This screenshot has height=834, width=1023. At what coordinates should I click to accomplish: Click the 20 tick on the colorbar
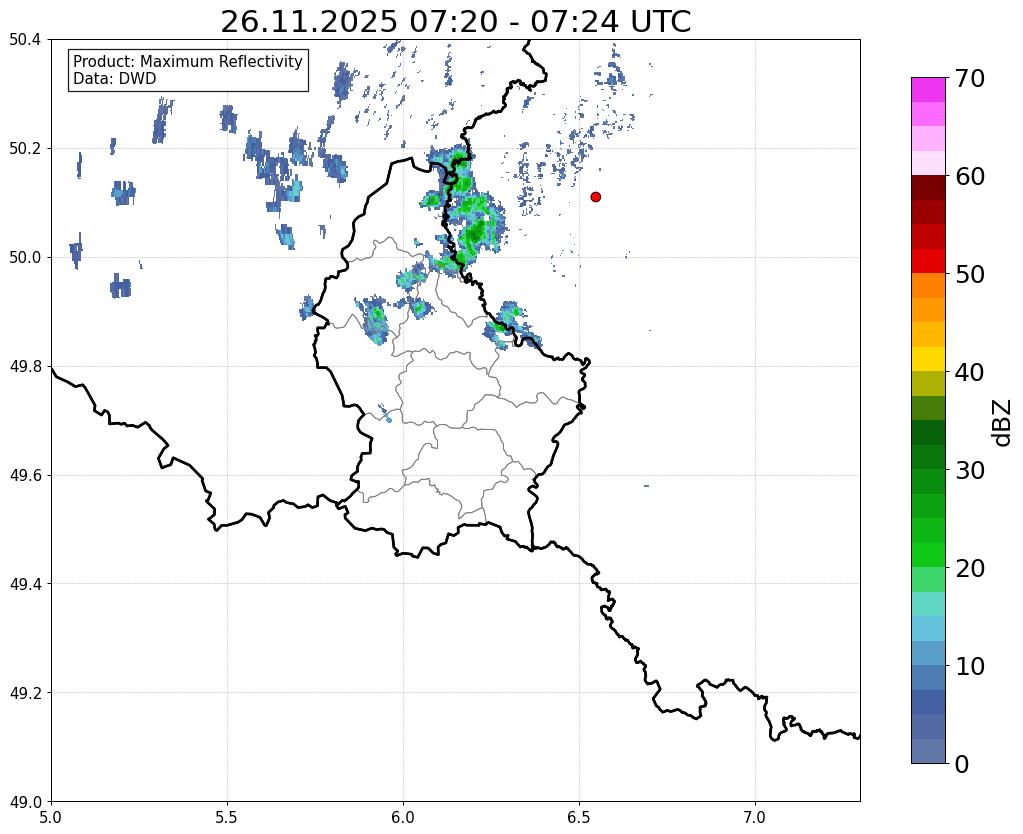969,568
